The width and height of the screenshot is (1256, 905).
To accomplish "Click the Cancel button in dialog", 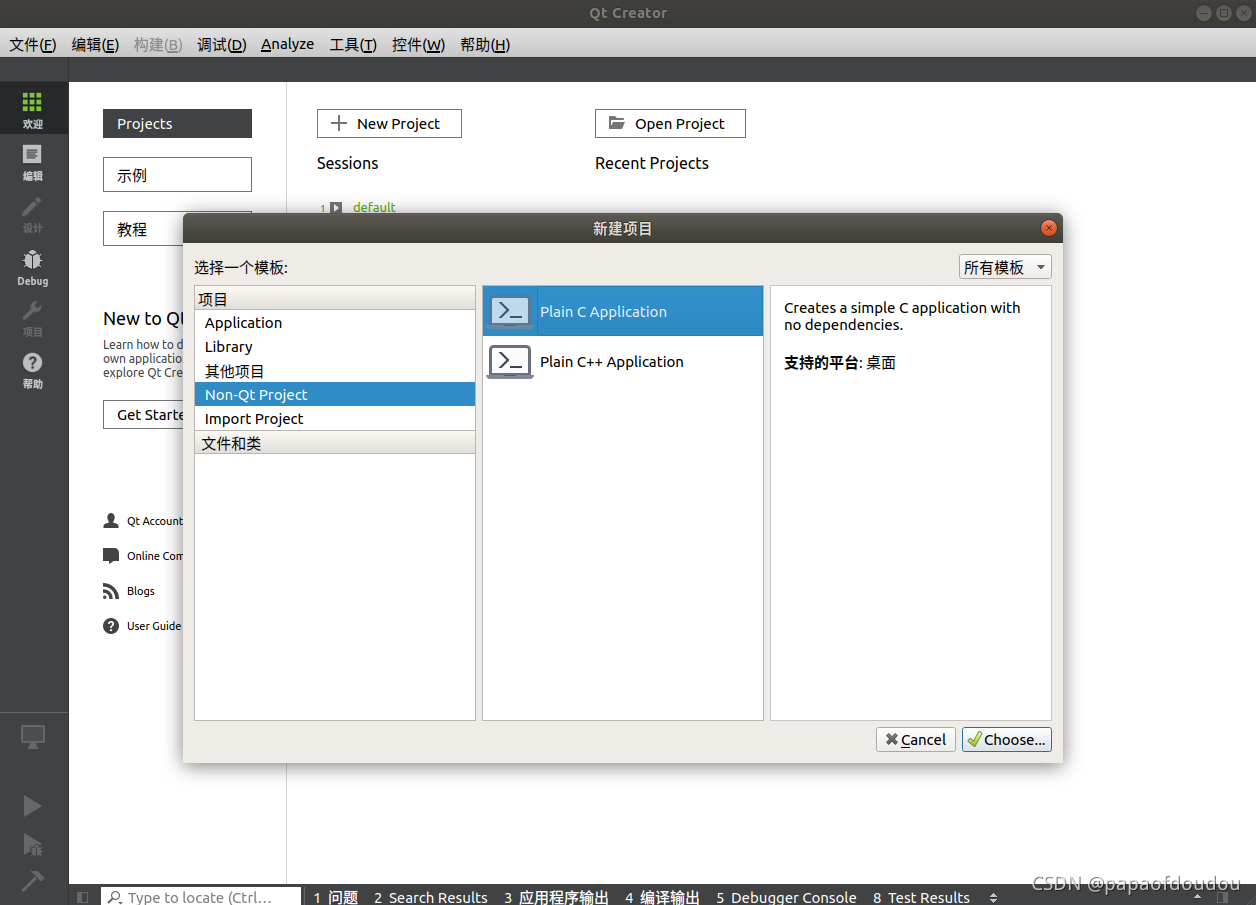I will [x=915, y=739].
